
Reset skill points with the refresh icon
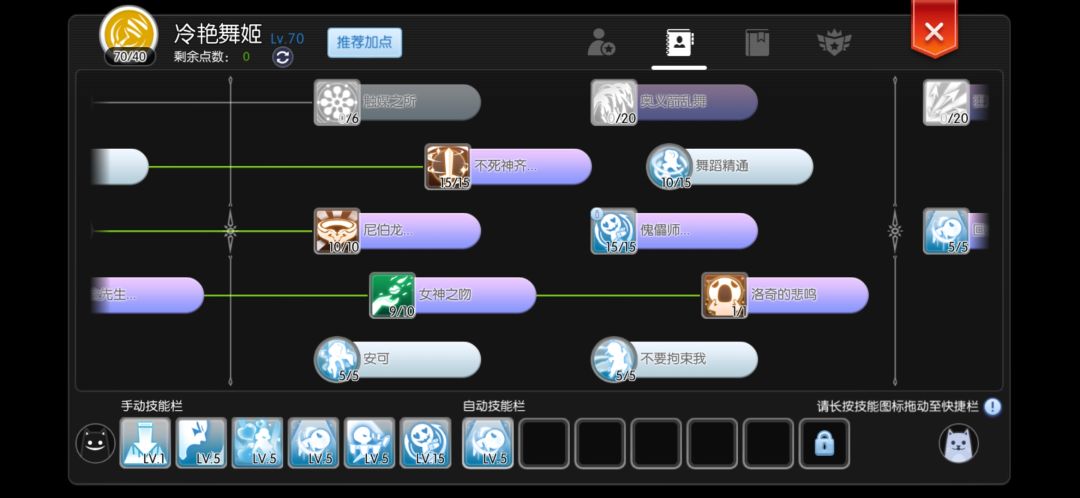tap(282, 57)
